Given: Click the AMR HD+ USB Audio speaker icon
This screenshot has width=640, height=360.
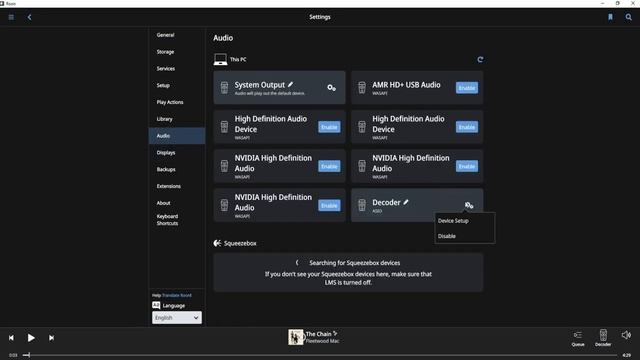Looking at the screenshot, I should click(362, 88).
